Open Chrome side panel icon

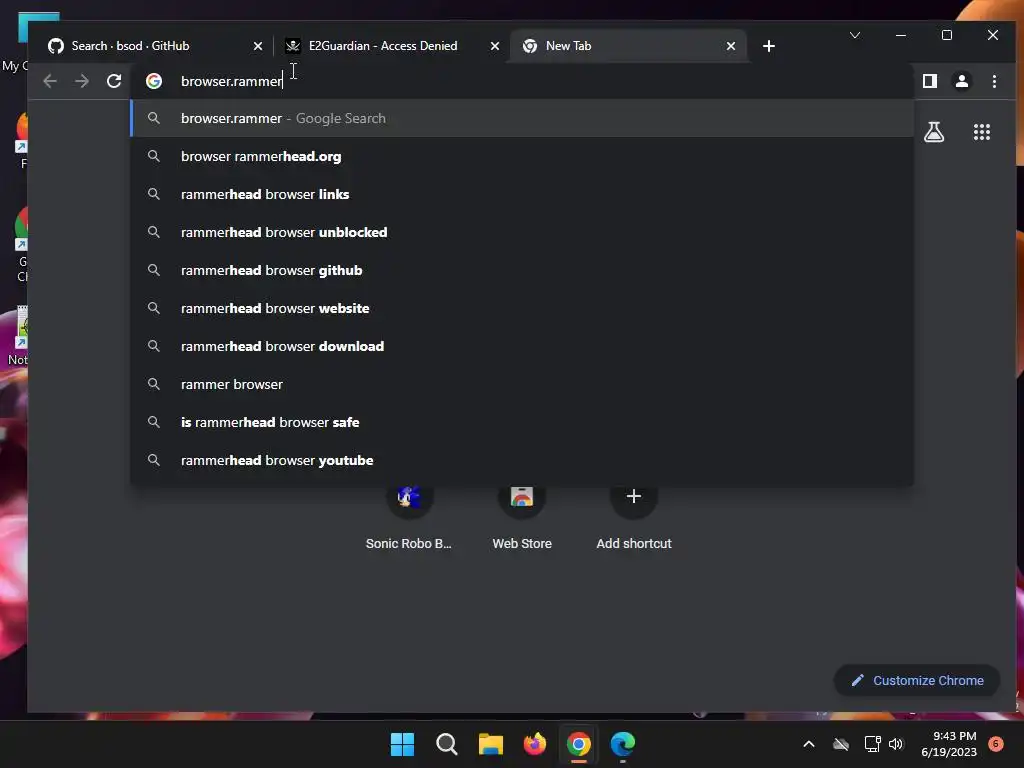point(929,81)
